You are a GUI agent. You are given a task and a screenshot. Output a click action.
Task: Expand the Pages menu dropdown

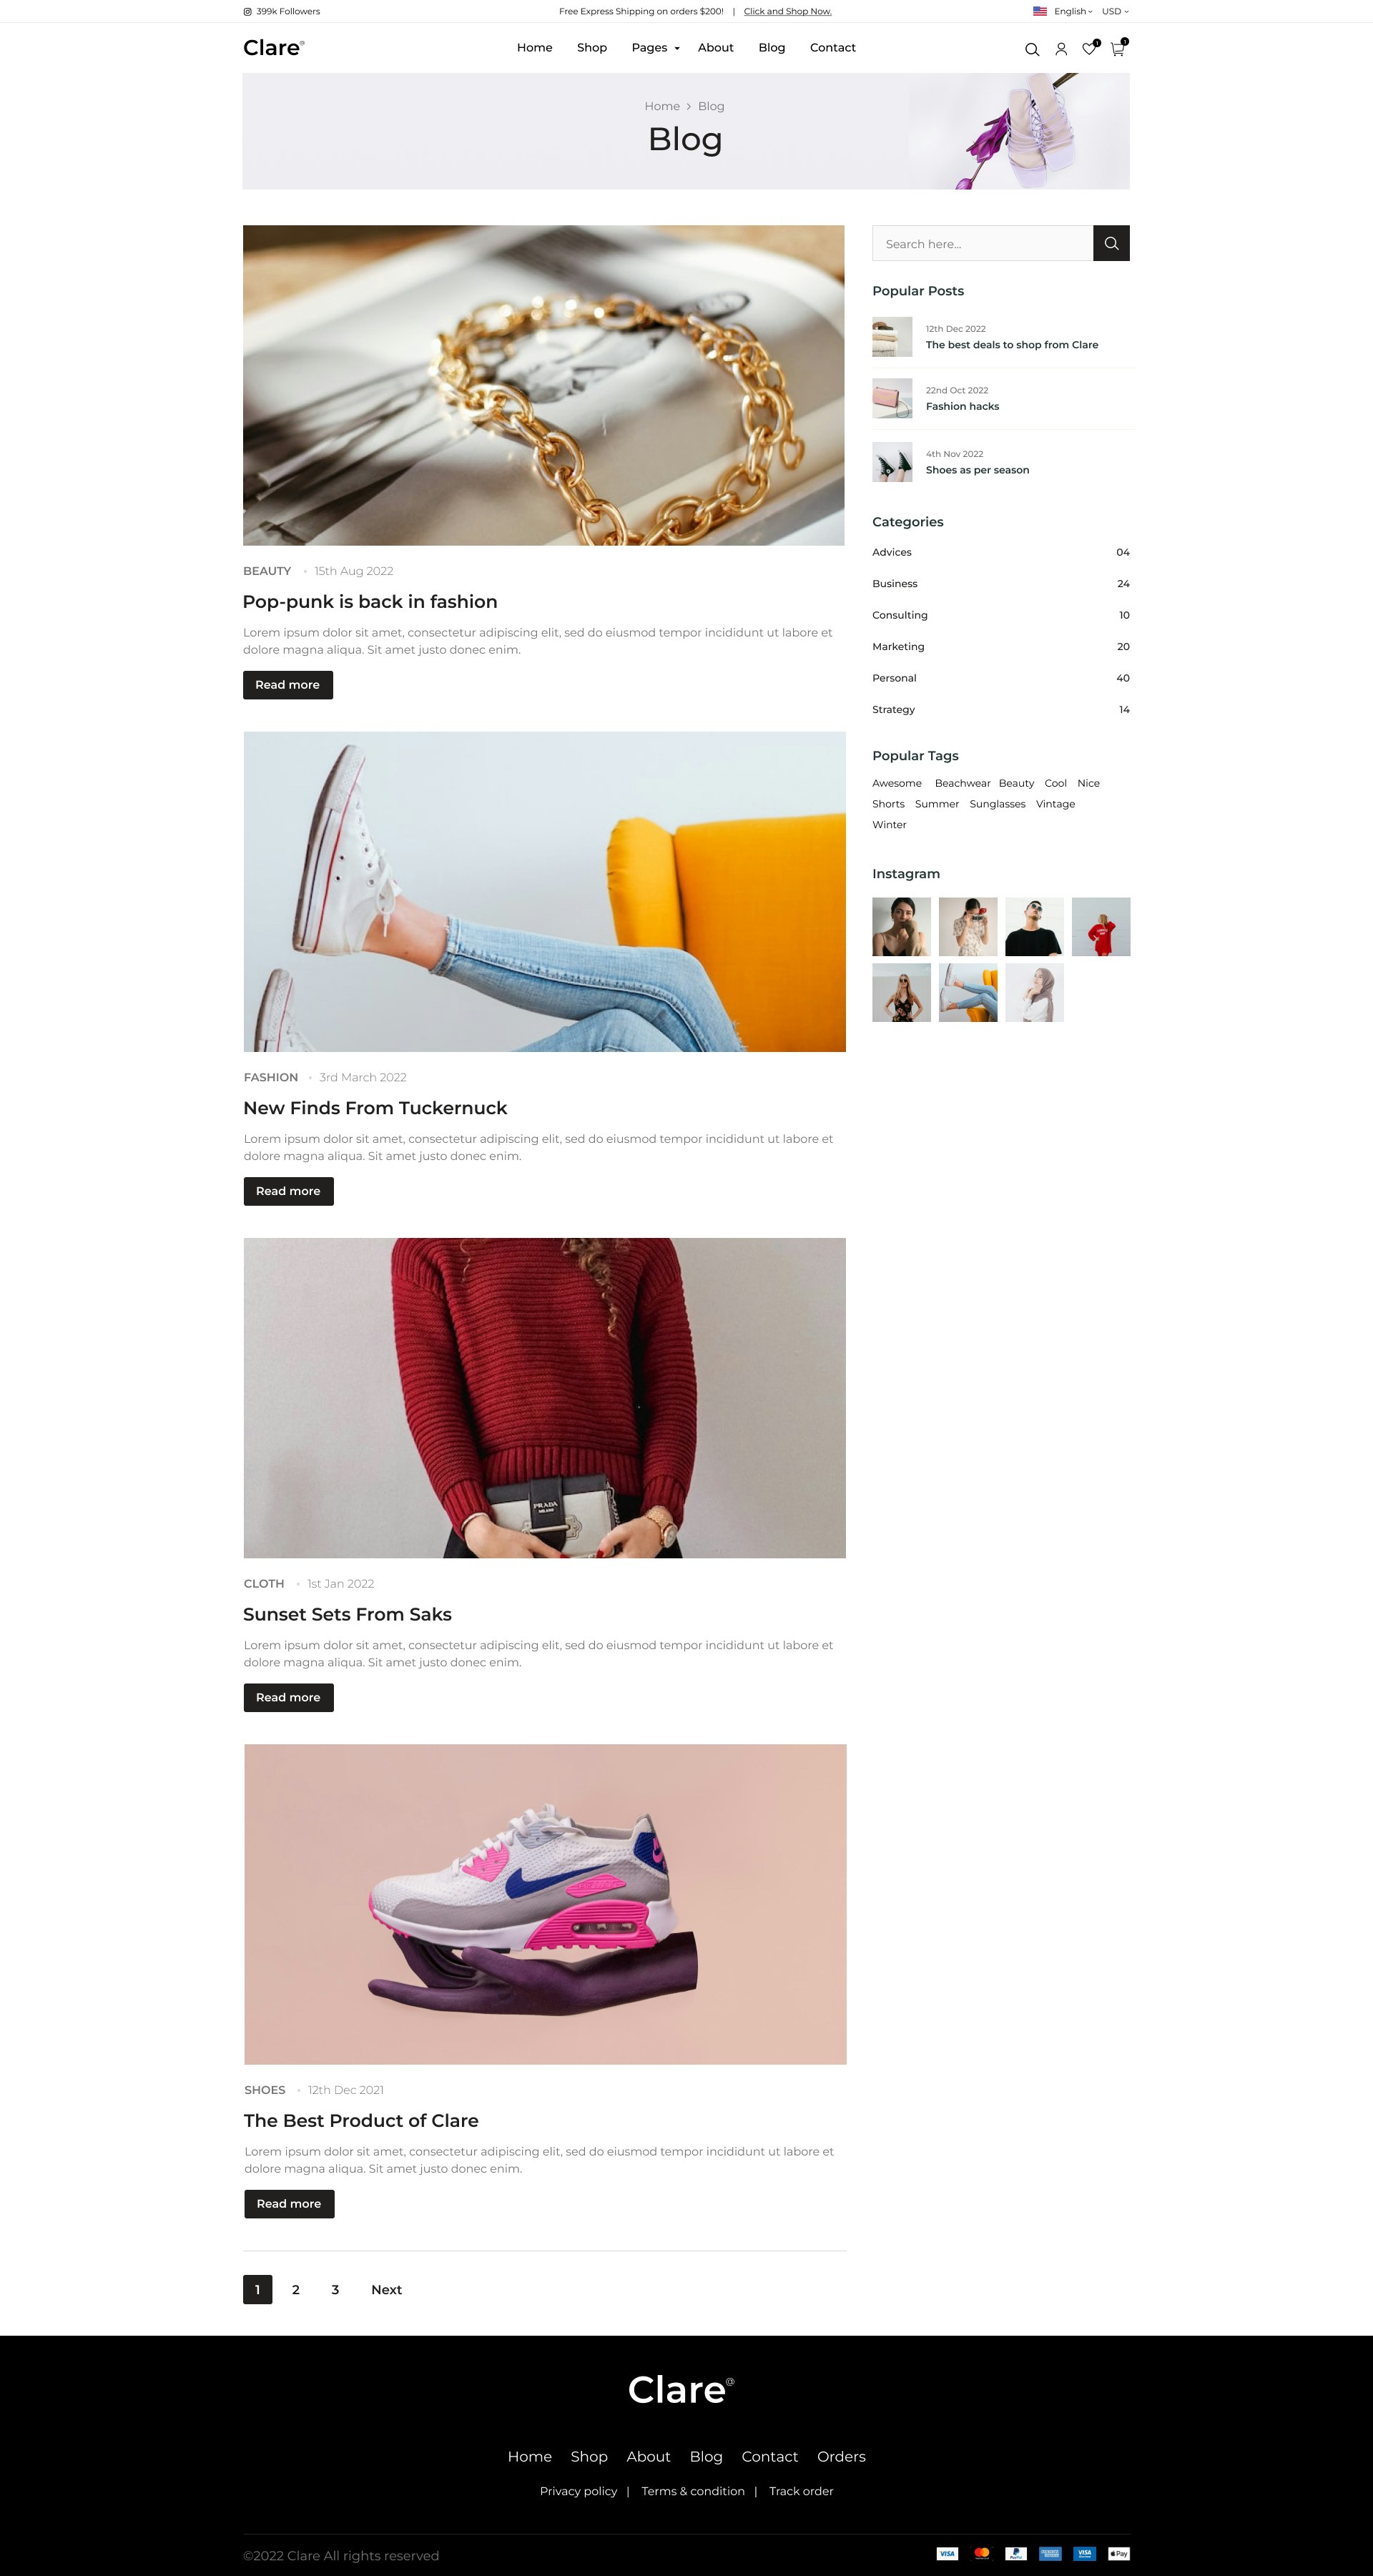point(656,48)
